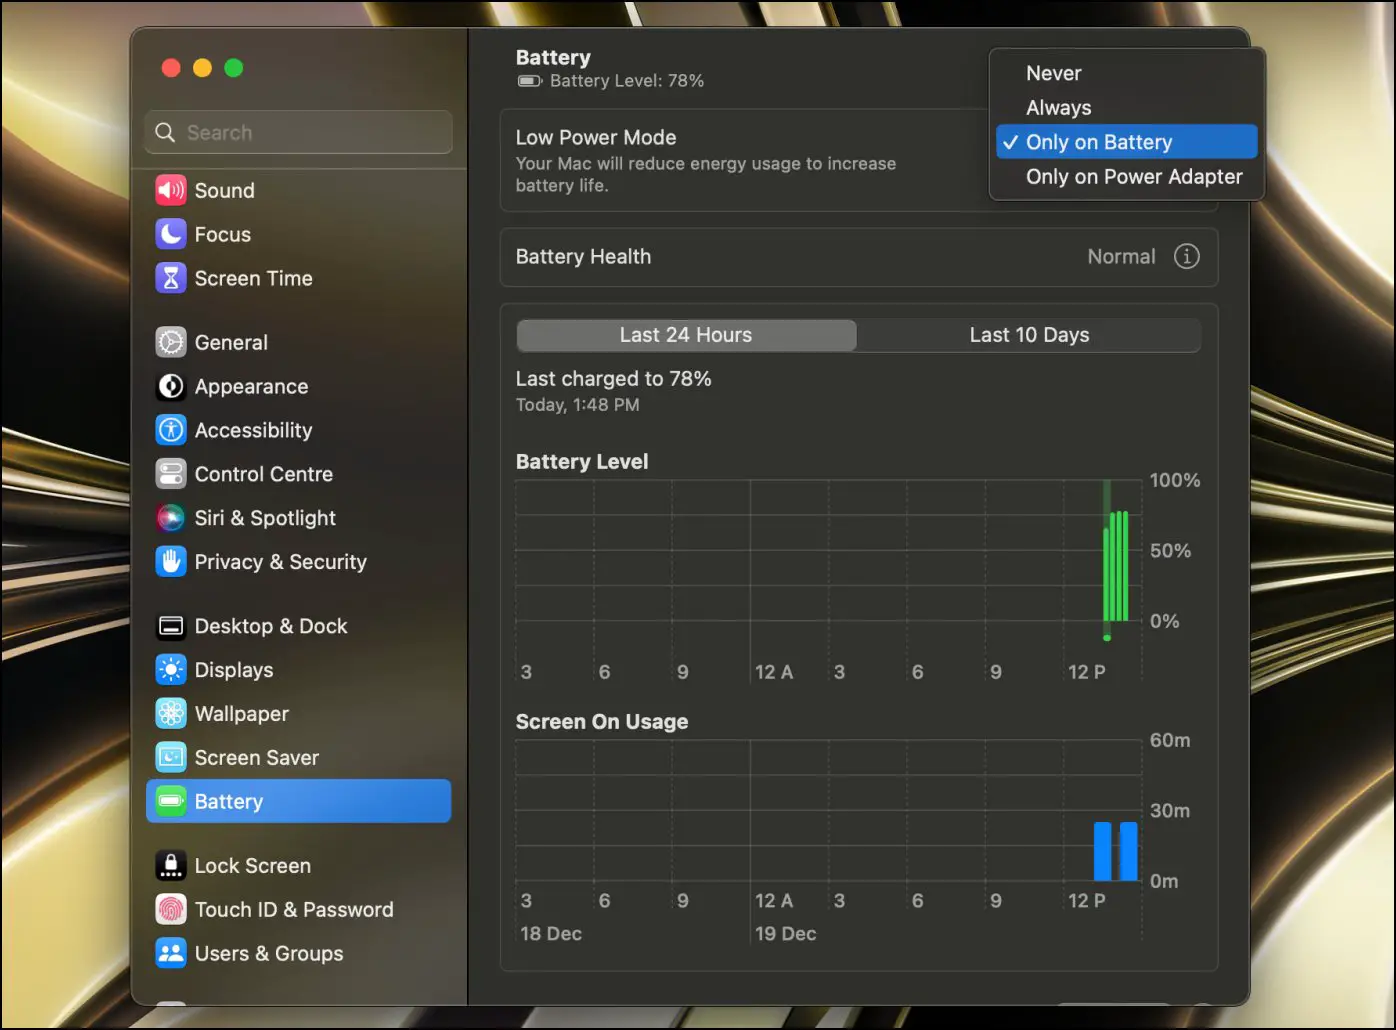Click the Focus moon icon
The image size is (1396, 1030).
point(171,234)
